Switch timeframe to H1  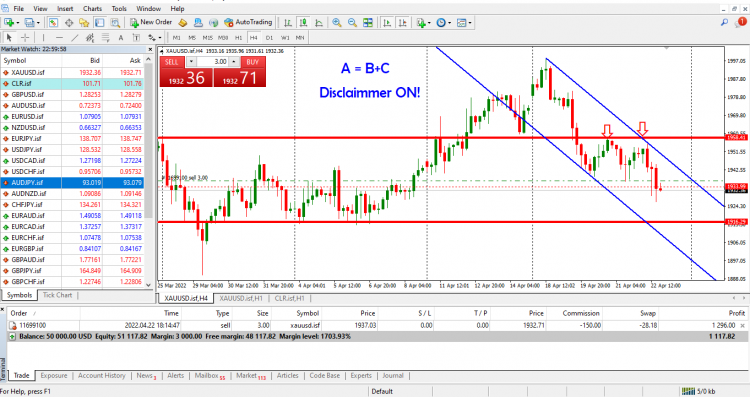click(x=238, y=37)
